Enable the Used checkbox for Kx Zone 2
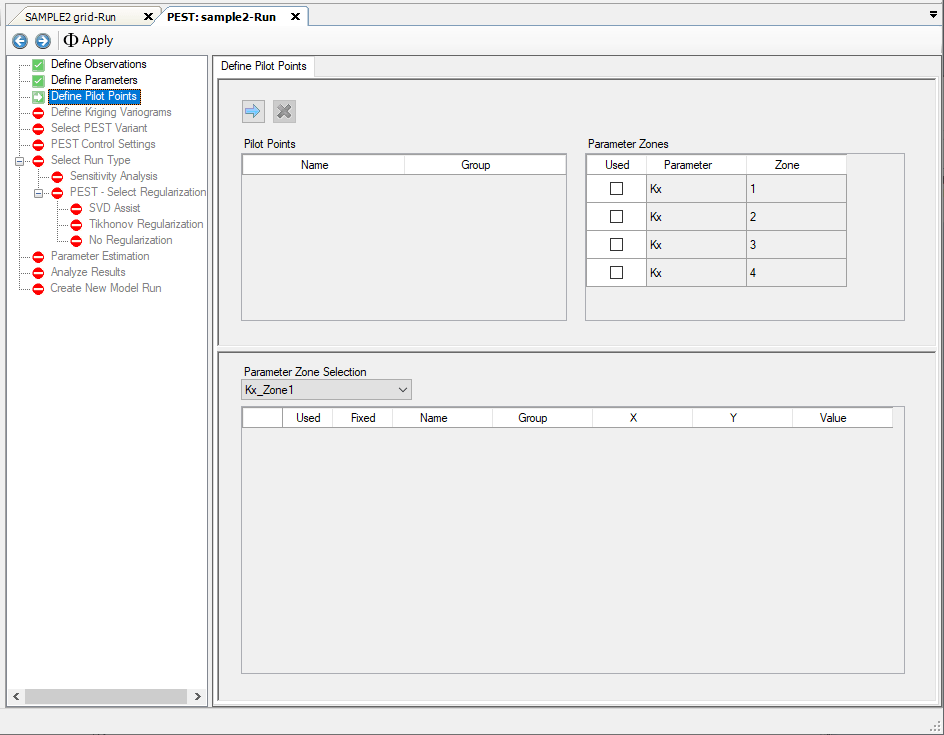Viewport: 944px width, 735px height. 616,216
